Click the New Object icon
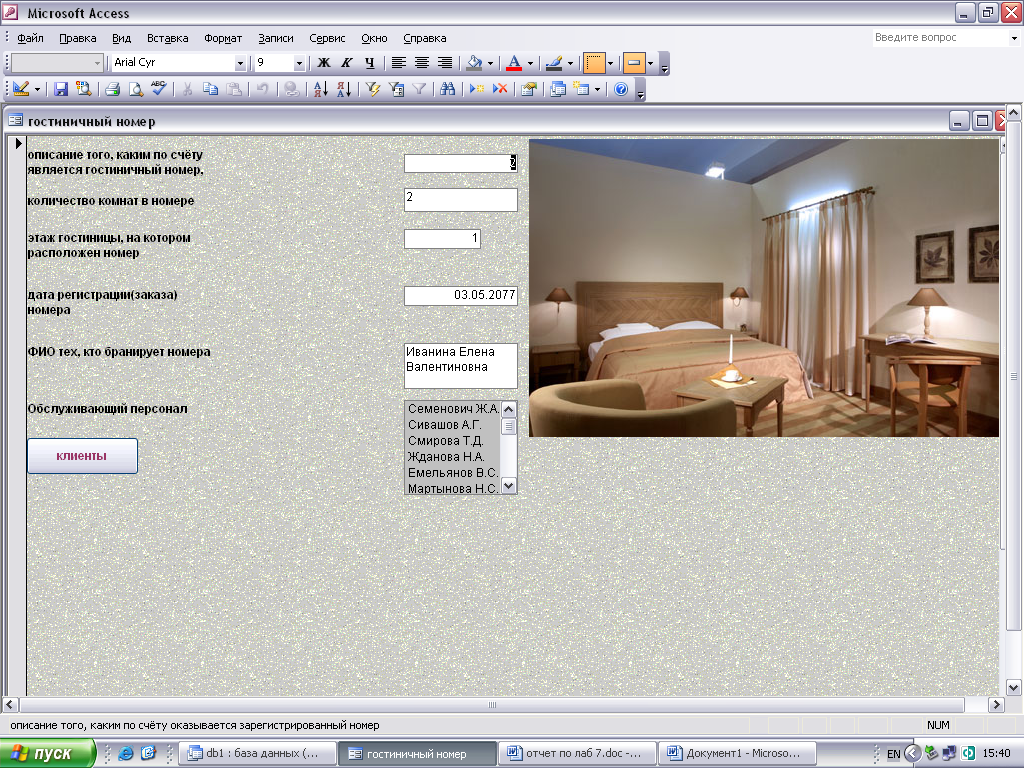Image resolution: width=1024 pixels, height=768 pixels. [581, 89]
